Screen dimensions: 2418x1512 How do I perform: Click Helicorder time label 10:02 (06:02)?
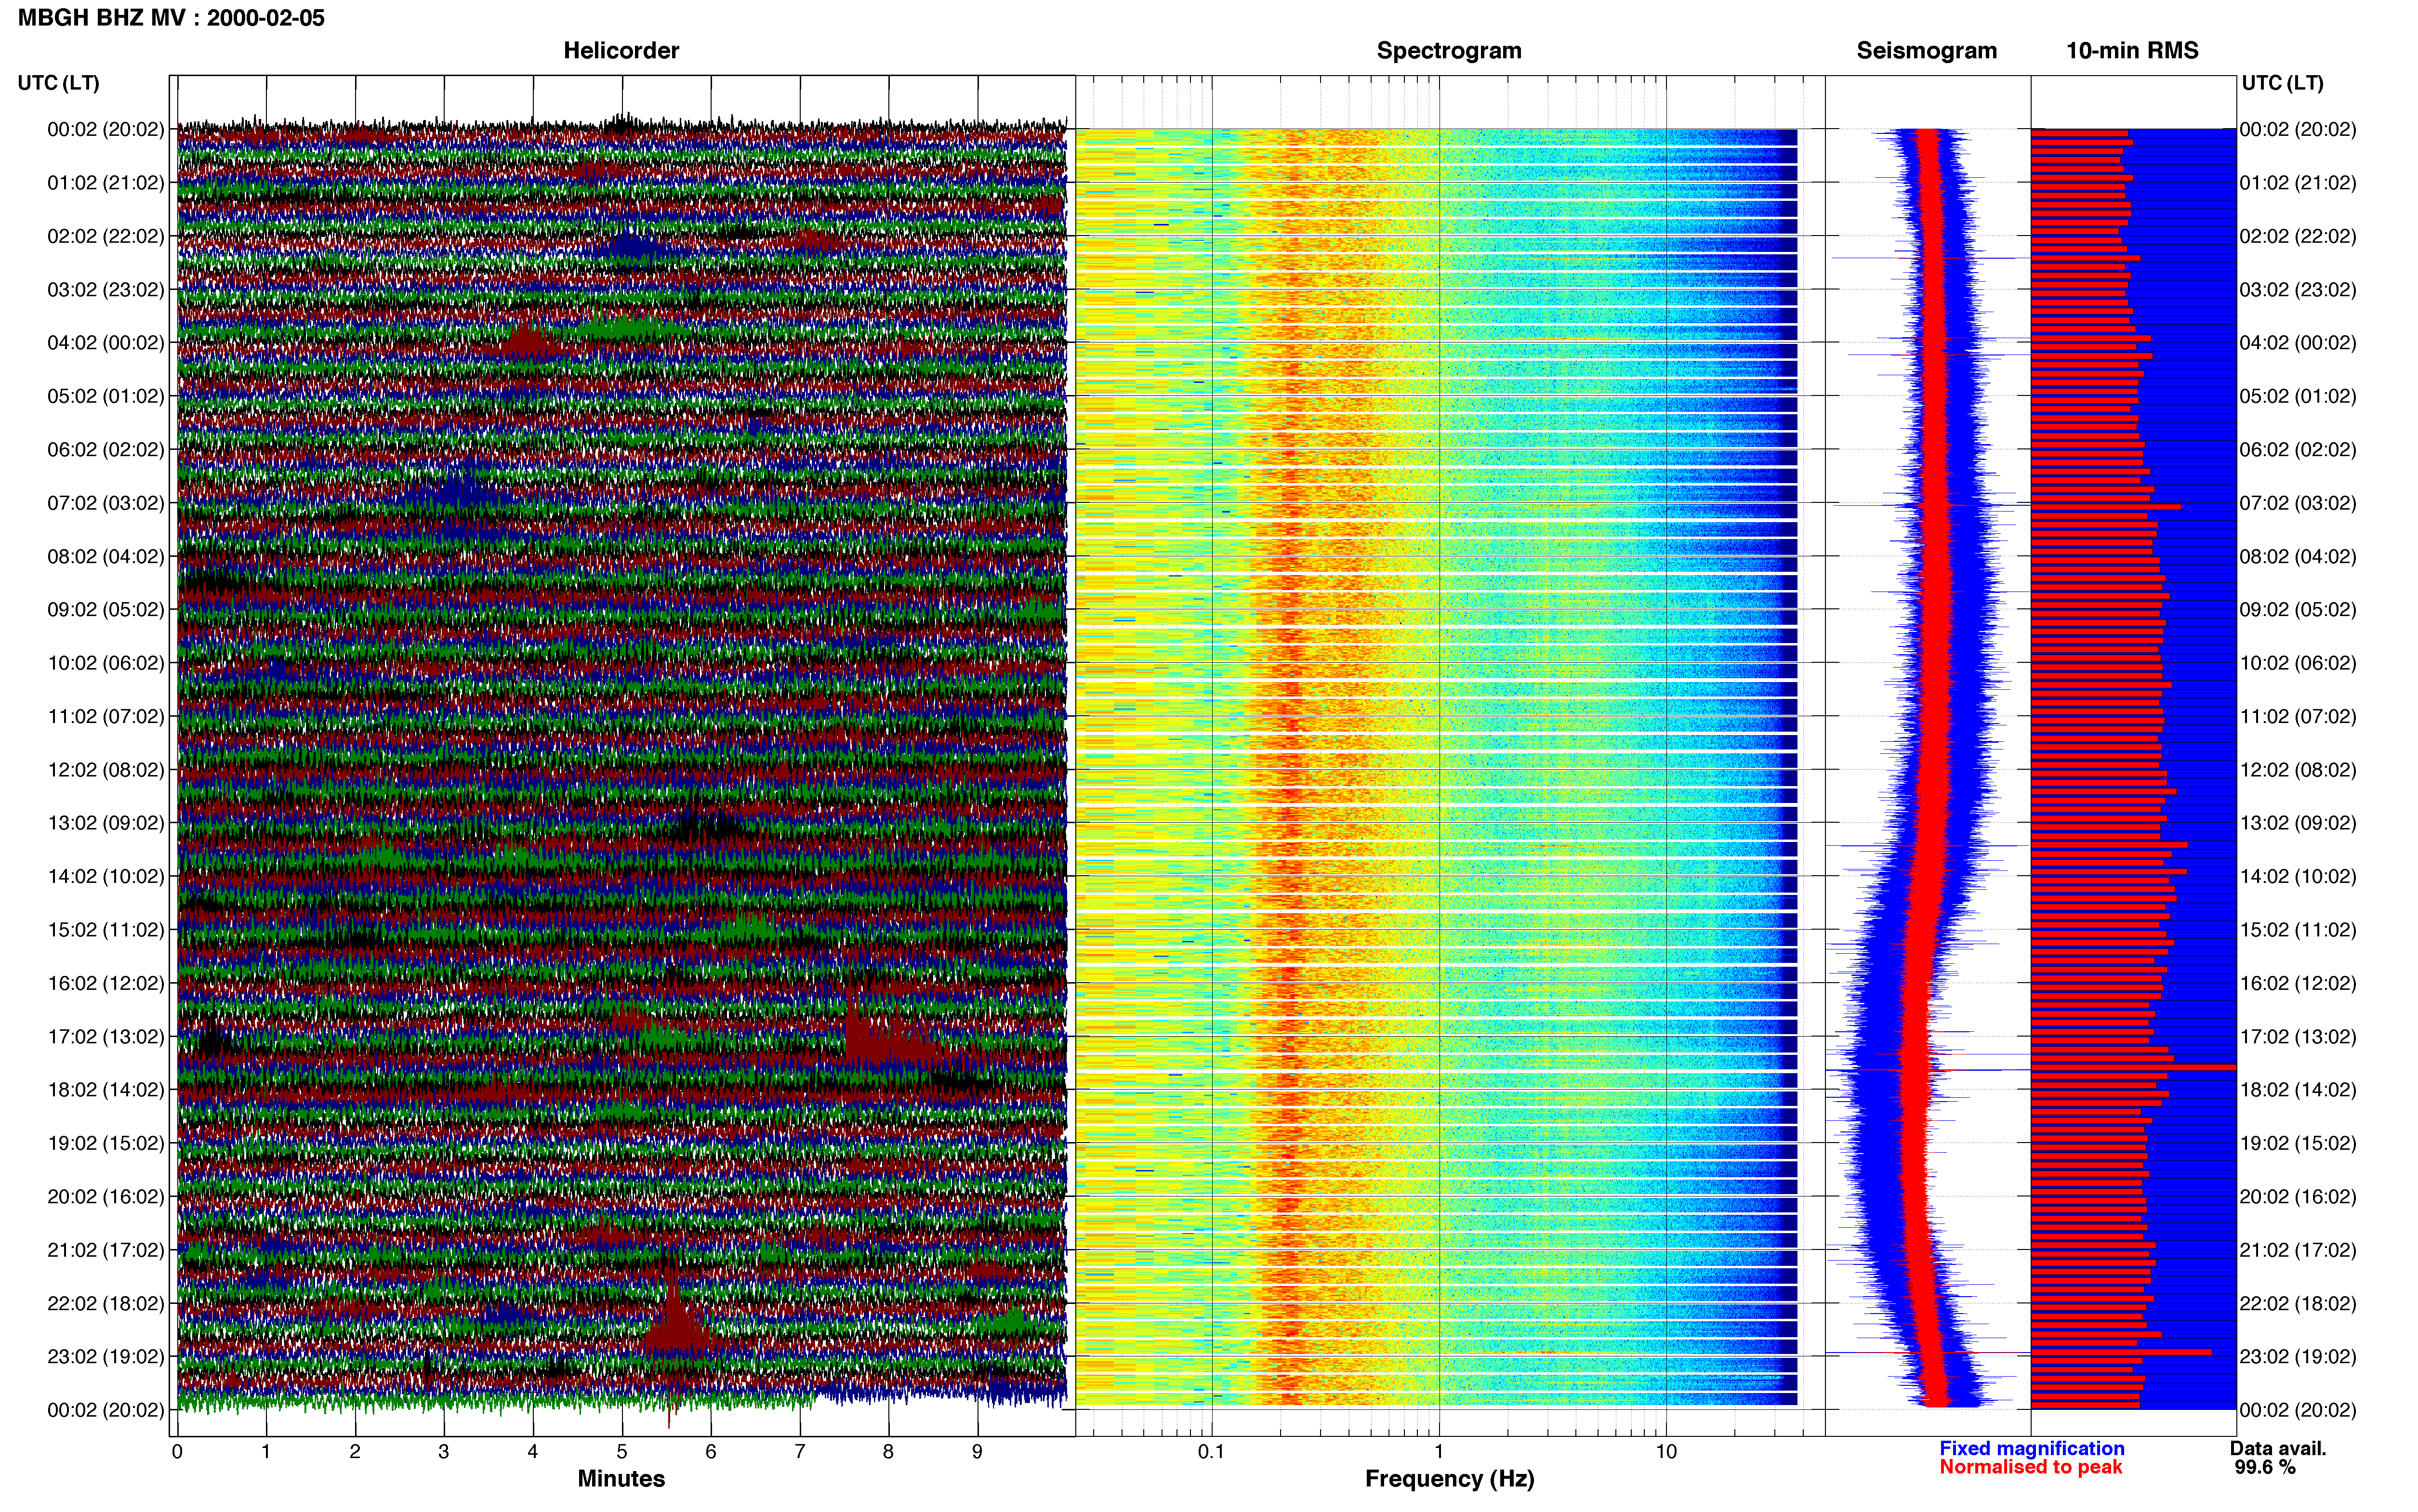coord(106,663)
